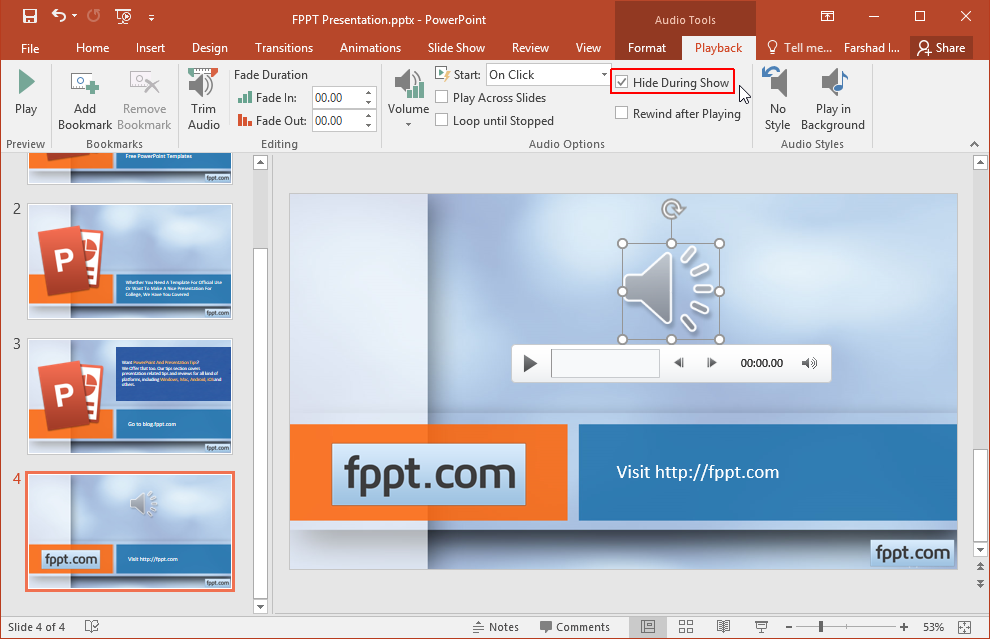The image size is (990, 639).
Task: Click the rotation handle above the audio icon
Action: [673, 208]
